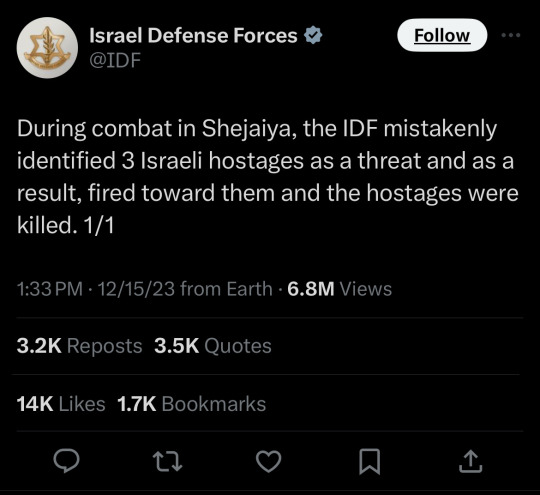Open the 1.7K Bookmarks count
The width and height of the screenshot is (540, 495).
[x=191, y=404]
